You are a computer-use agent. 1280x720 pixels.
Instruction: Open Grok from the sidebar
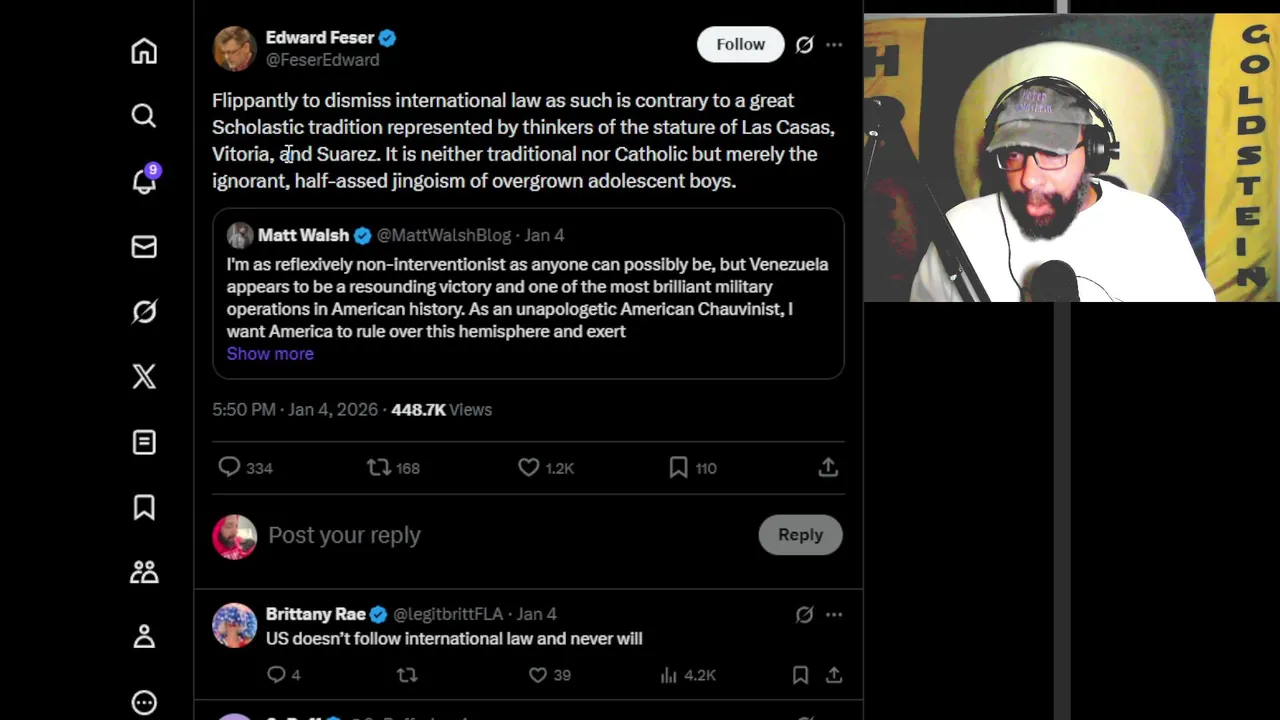(x=144, y=312)
